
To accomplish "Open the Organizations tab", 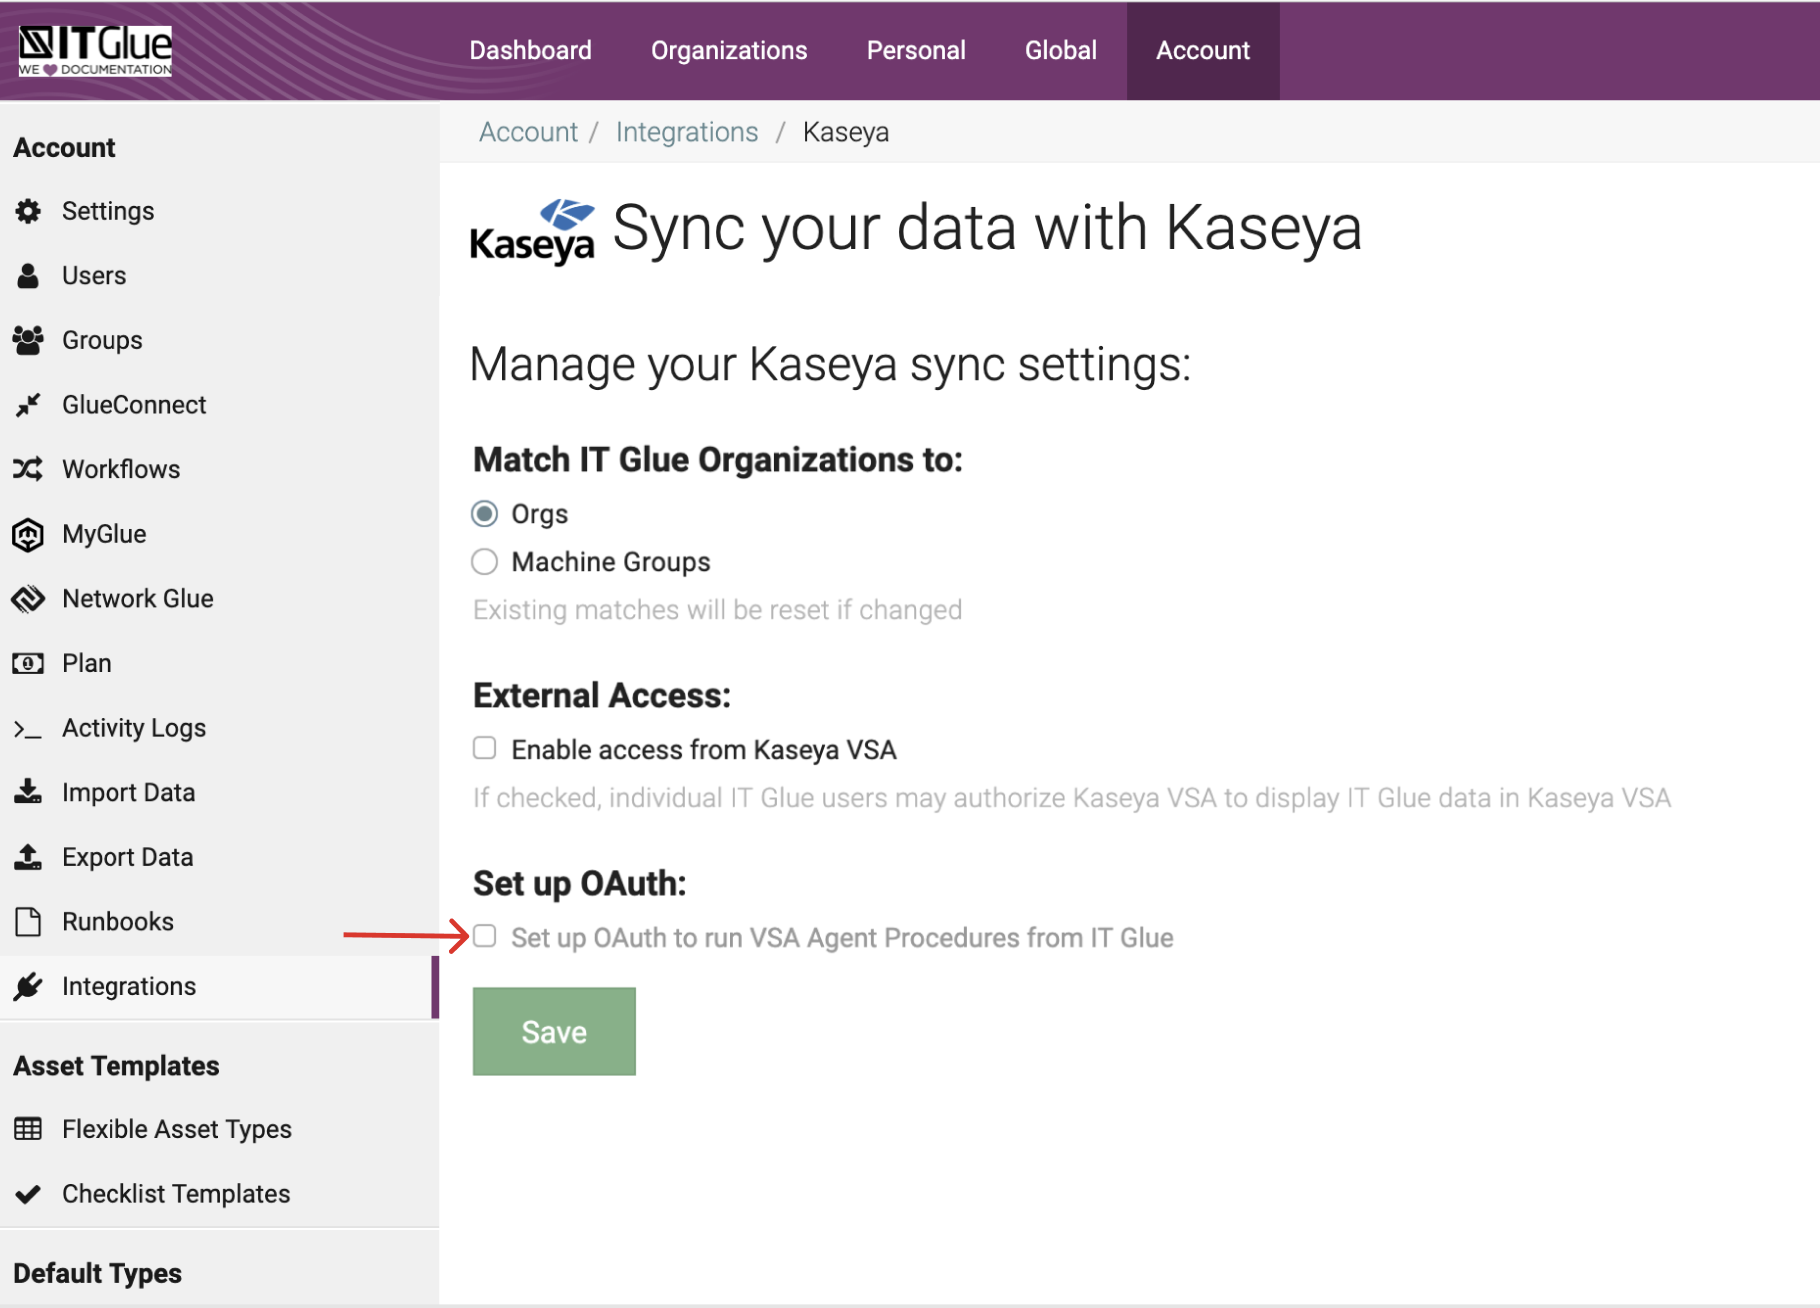I will coord(729,50).
